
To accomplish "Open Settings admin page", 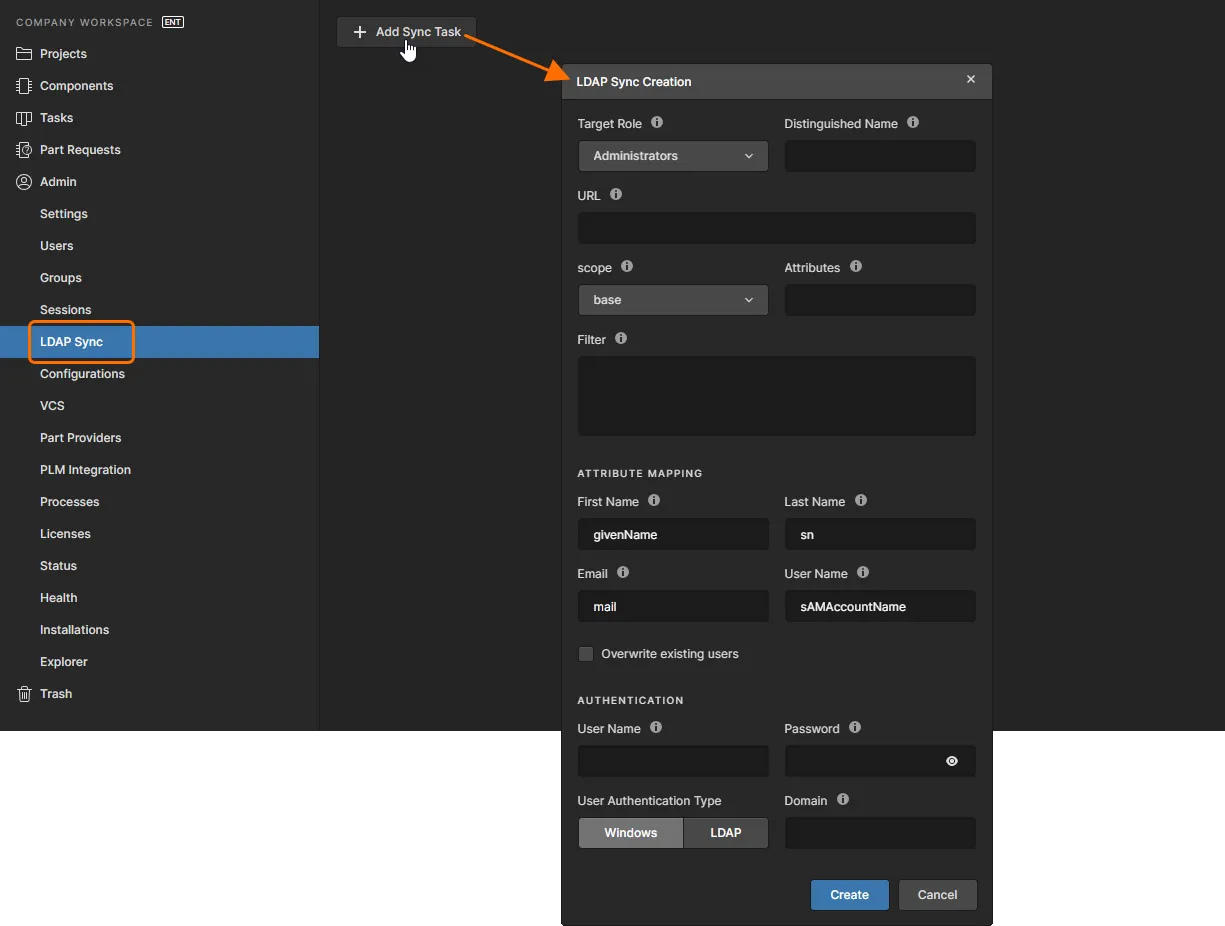I will (64, 214).
